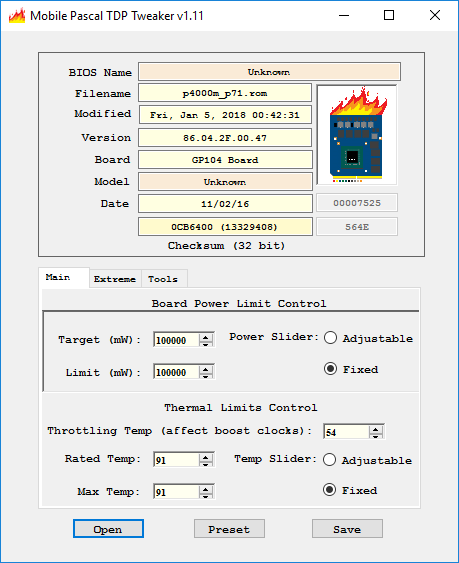The image size is (459, 563).
Task: Switch to the Main tab
Action: [64, 278]
